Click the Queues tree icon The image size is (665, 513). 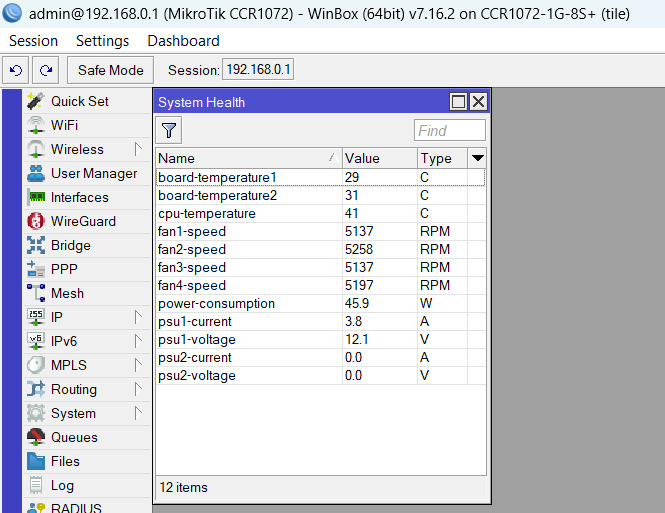coord(36,437)
